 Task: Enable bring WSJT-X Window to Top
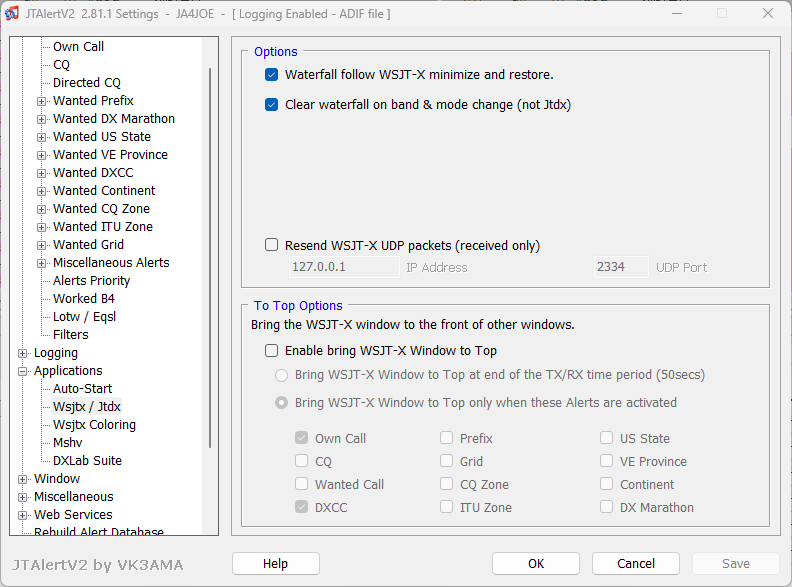[271, 351]
